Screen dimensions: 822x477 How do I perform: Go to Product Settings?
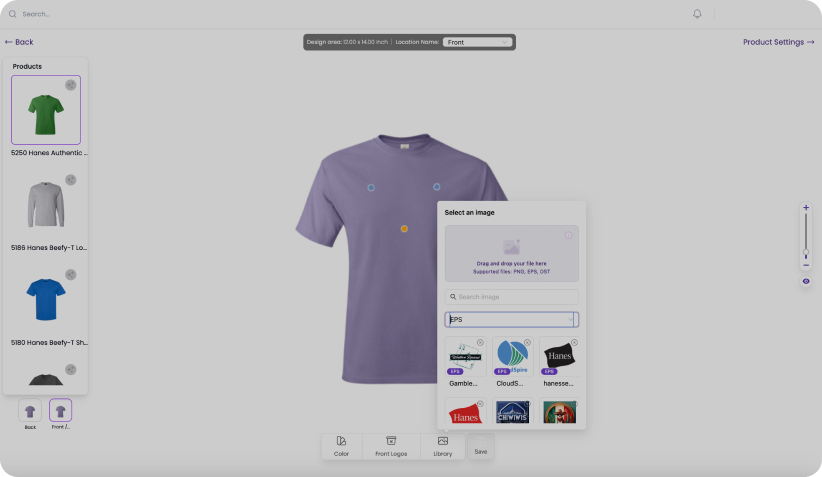[x=778, y=42]
